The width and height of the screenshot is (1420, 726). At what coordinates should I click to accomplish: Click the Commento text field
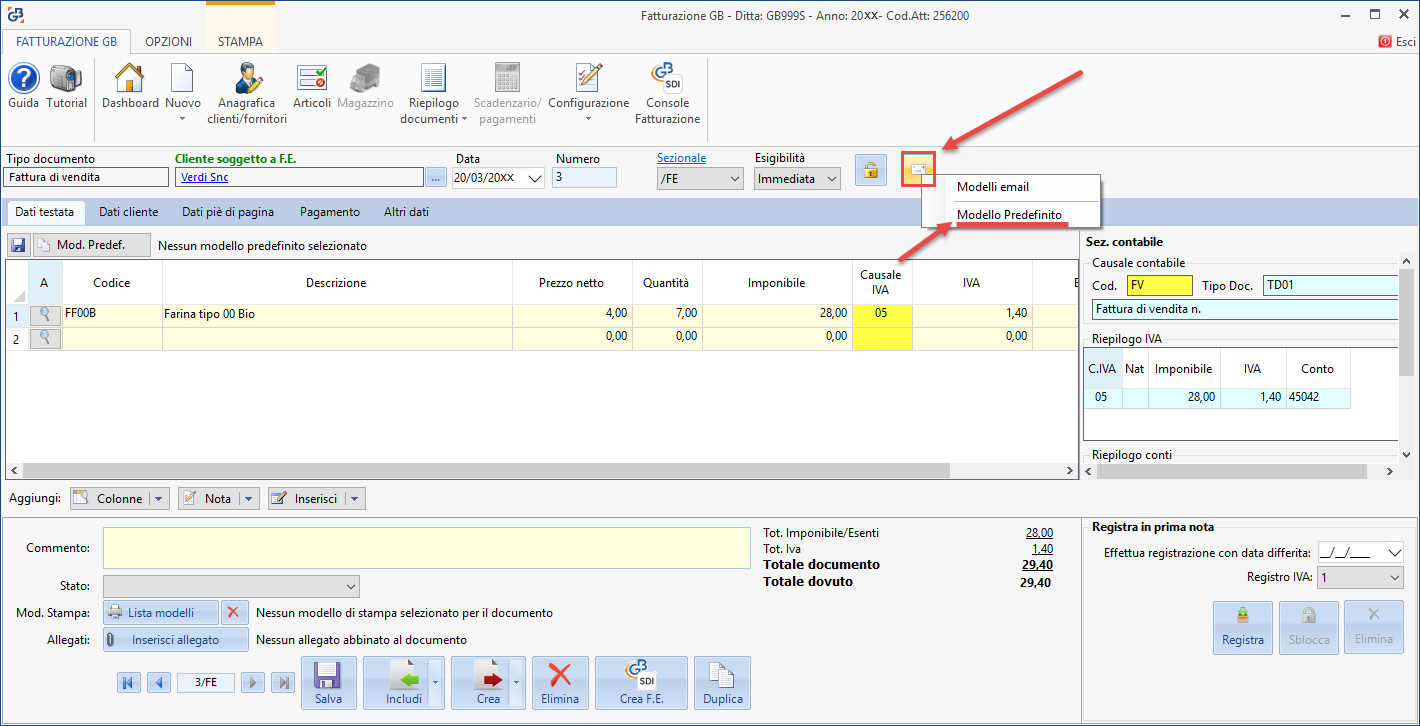coord(426,548)
